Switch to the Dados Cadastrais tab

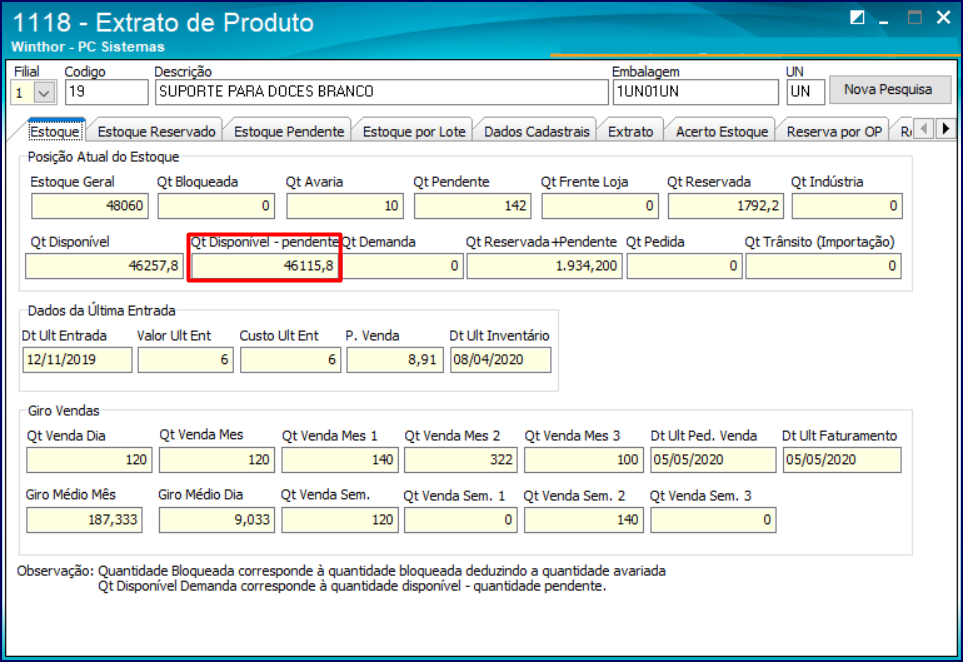click(537, 131)
